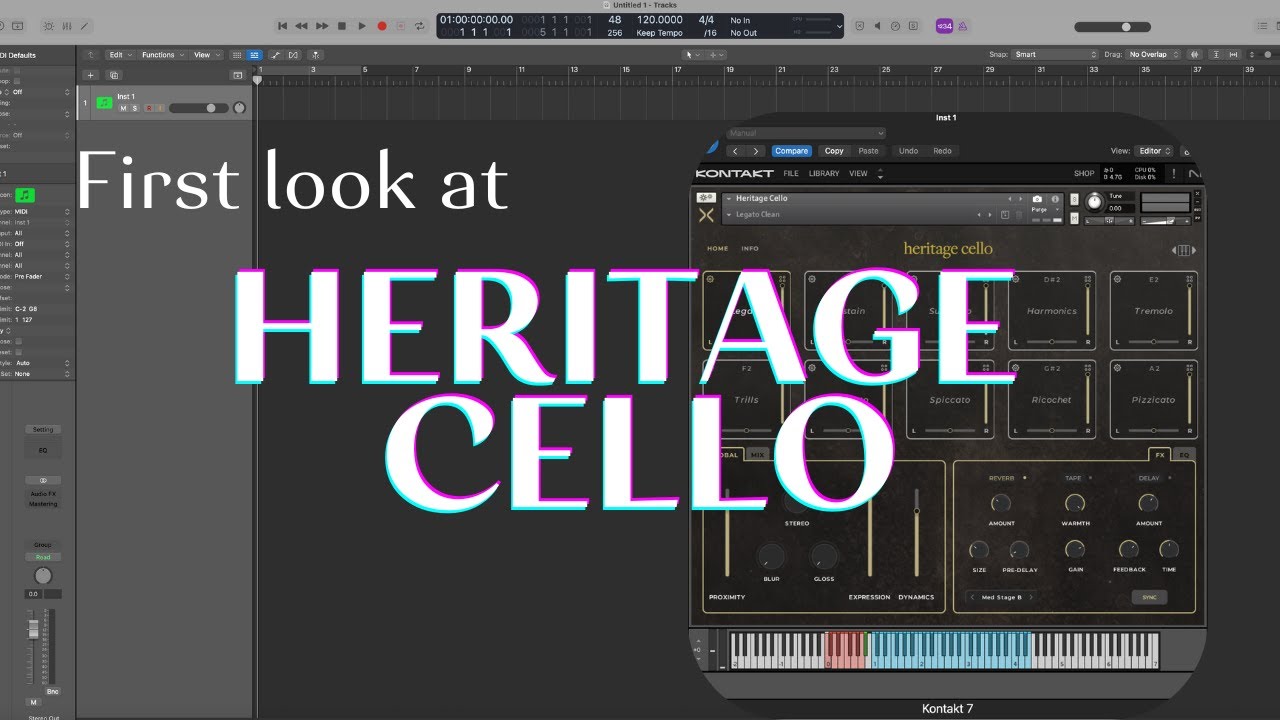Click Compare in the plugin header
The height and width of the screenshot is (720, 1280).
[791, 151]
